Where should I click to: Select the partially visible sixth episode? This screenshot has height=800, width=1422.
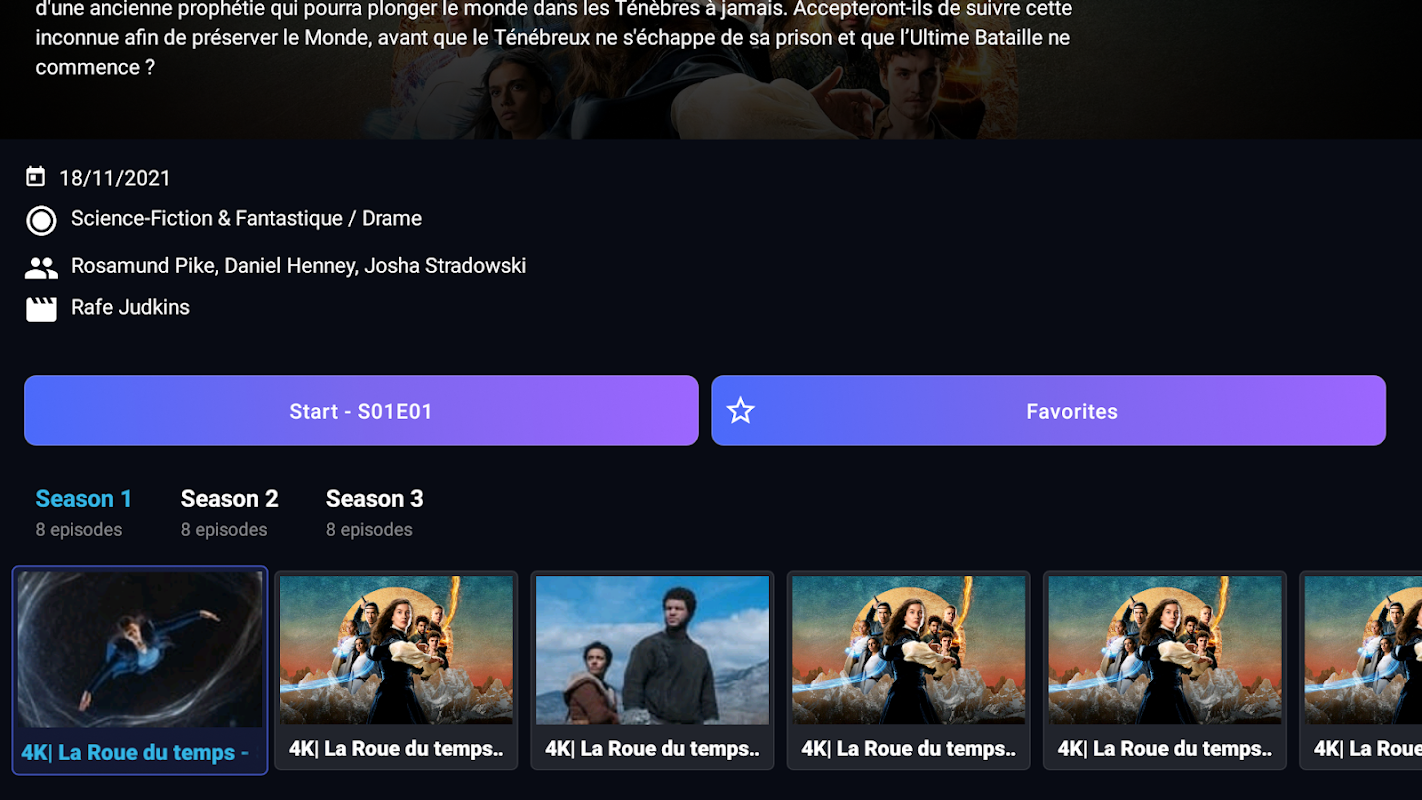tap(1361, 671)
